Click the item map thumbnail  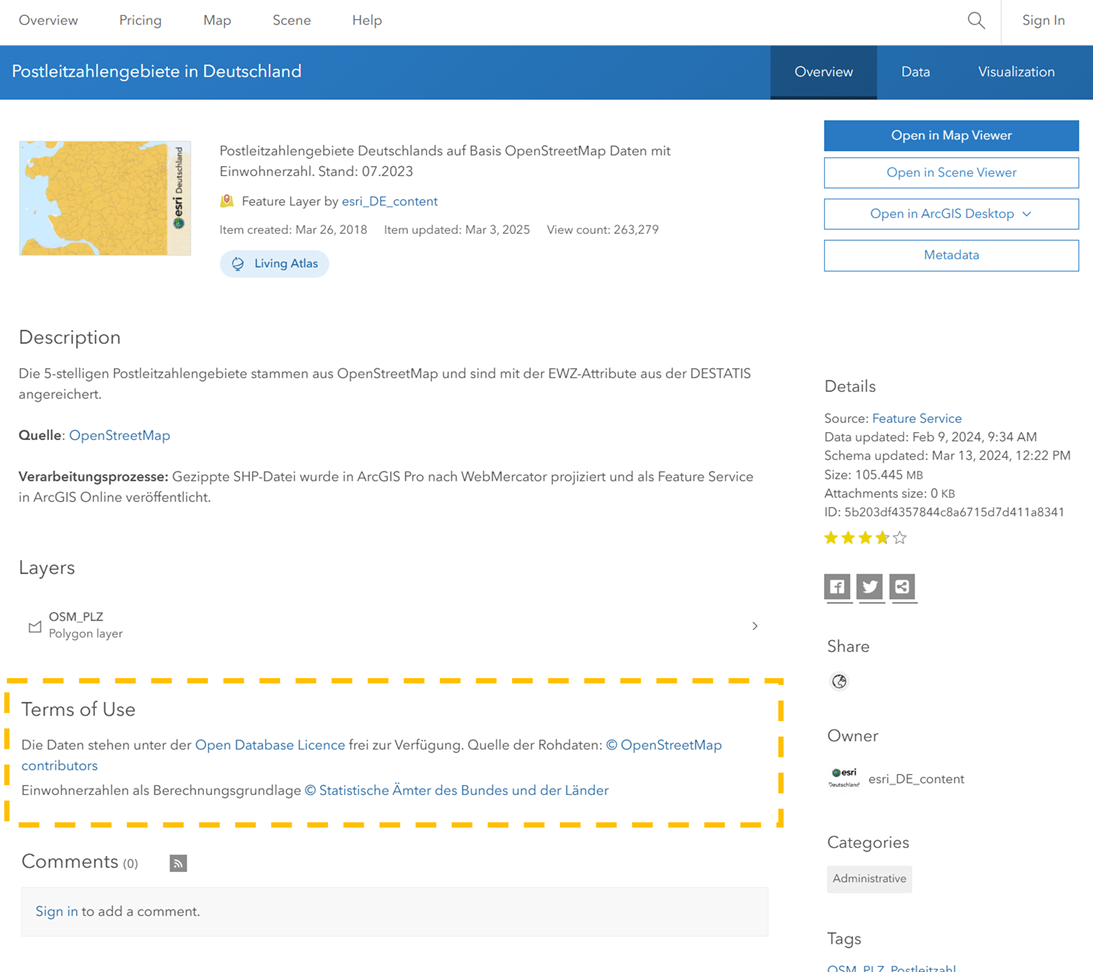105,198
